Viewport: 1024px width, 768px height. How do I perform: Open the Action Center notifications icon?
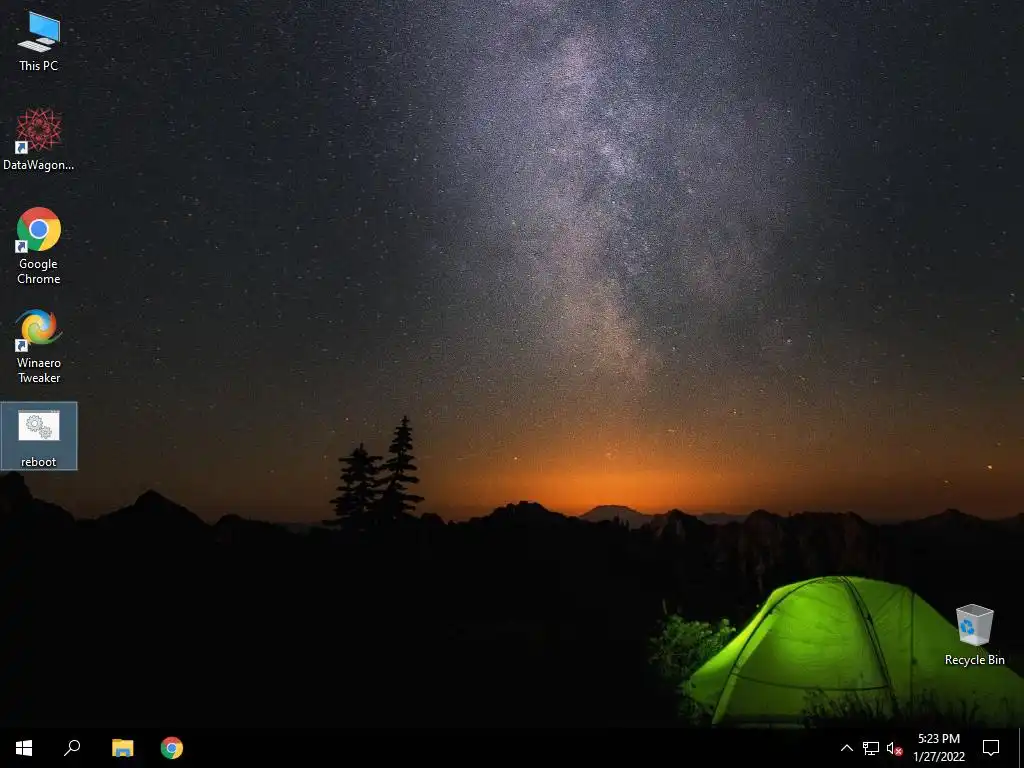click(991, 748)
